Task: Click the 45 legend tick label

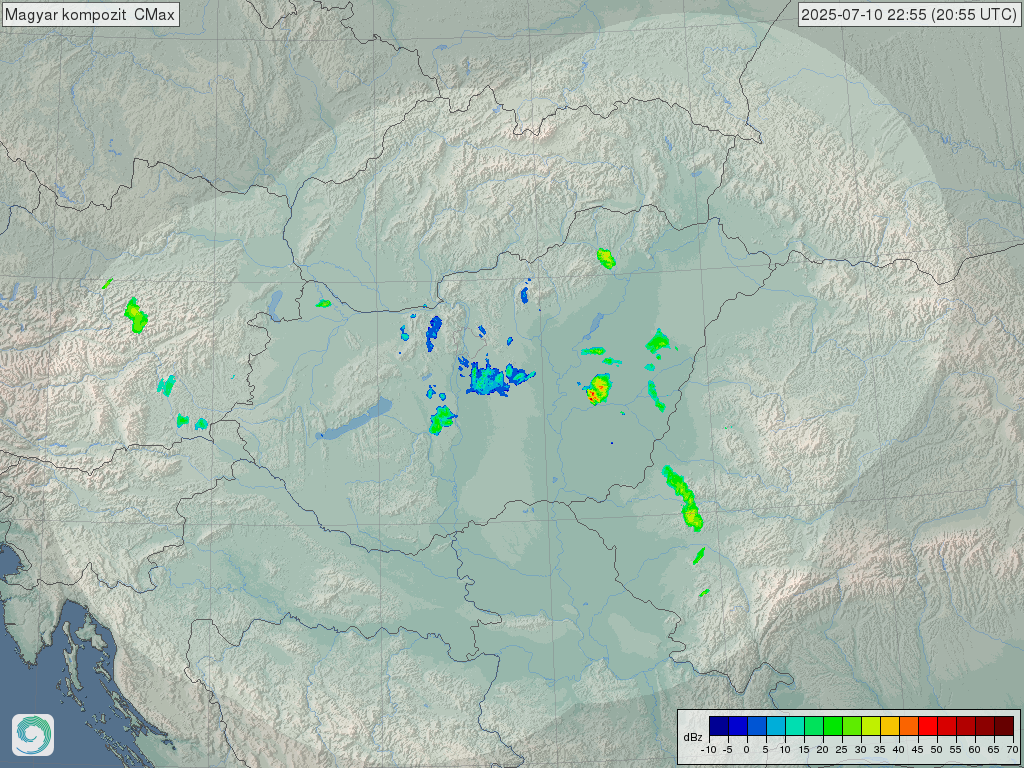Action: [918, 750]
